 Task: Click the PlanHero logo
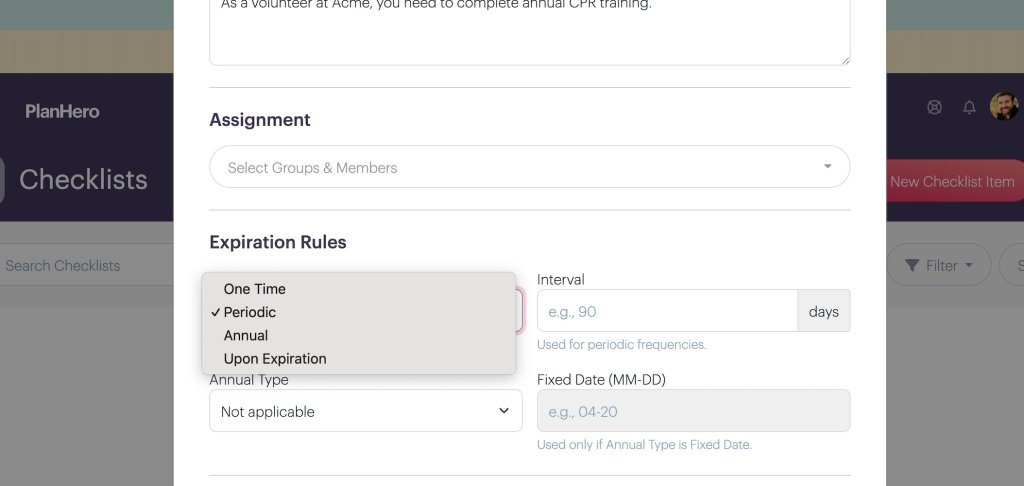(x=62, y=111)
